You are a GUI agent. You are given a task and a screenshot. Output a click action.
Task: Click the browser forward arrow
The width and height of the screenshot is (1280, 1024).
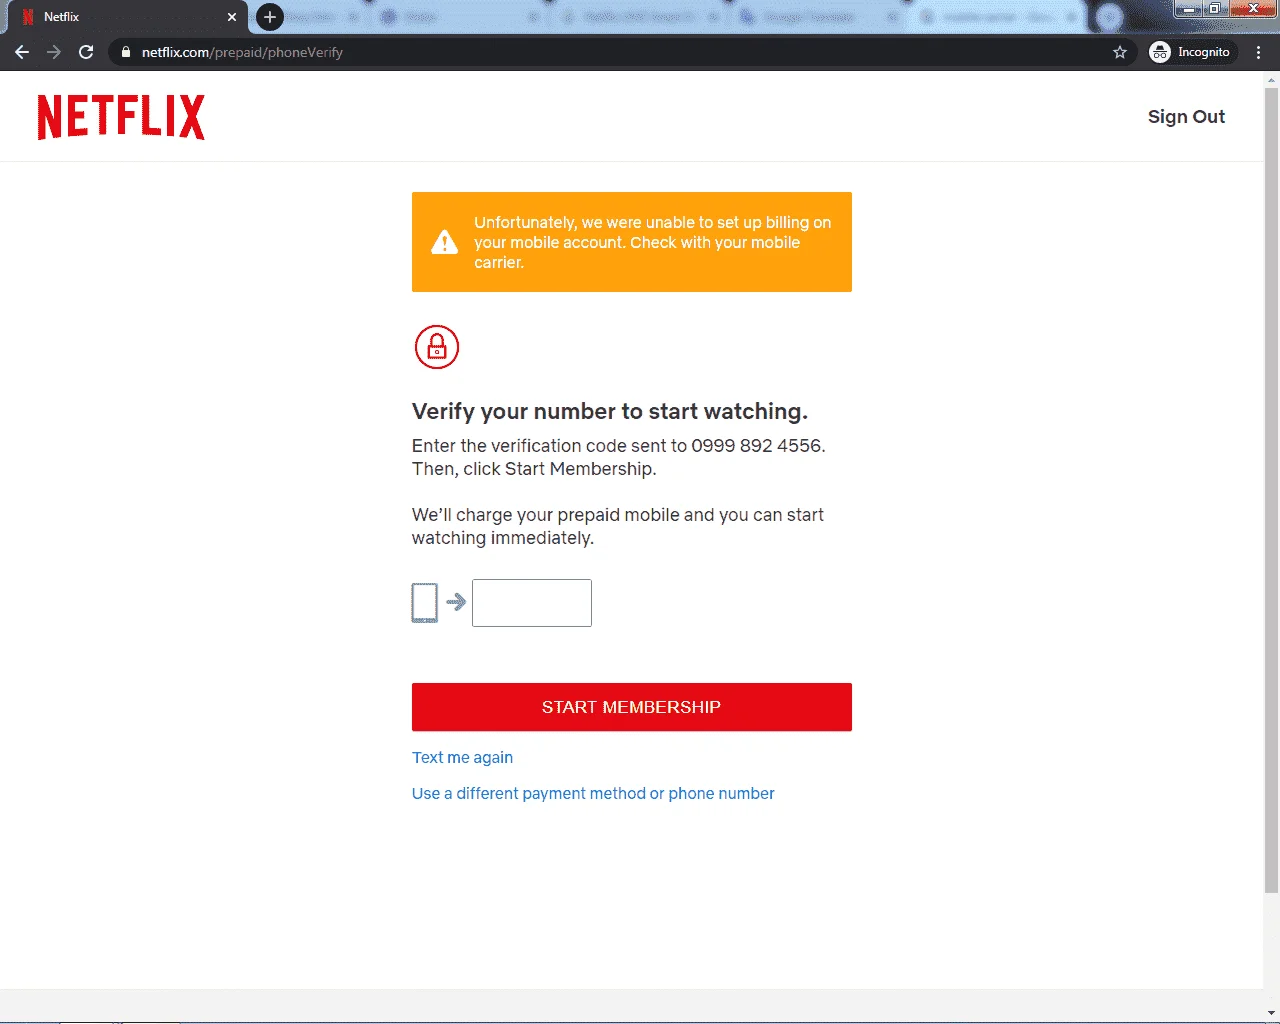pos(54,52)
